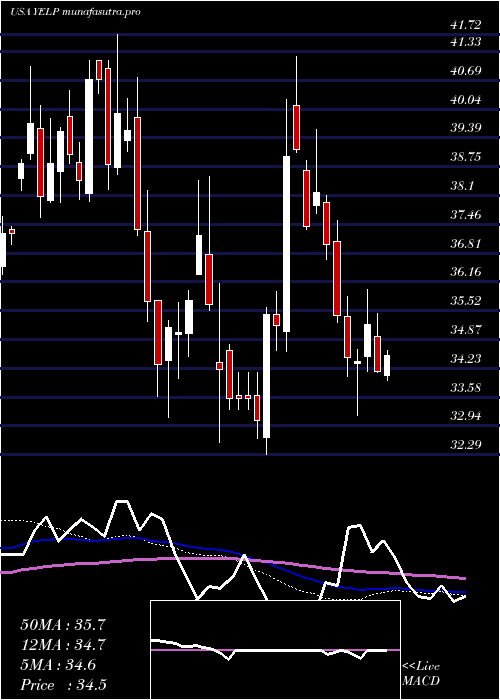The width and height of the screenshot is (500, 700).
Task: Select the 37.46 price axis label
Action: (x=467, y=215)
